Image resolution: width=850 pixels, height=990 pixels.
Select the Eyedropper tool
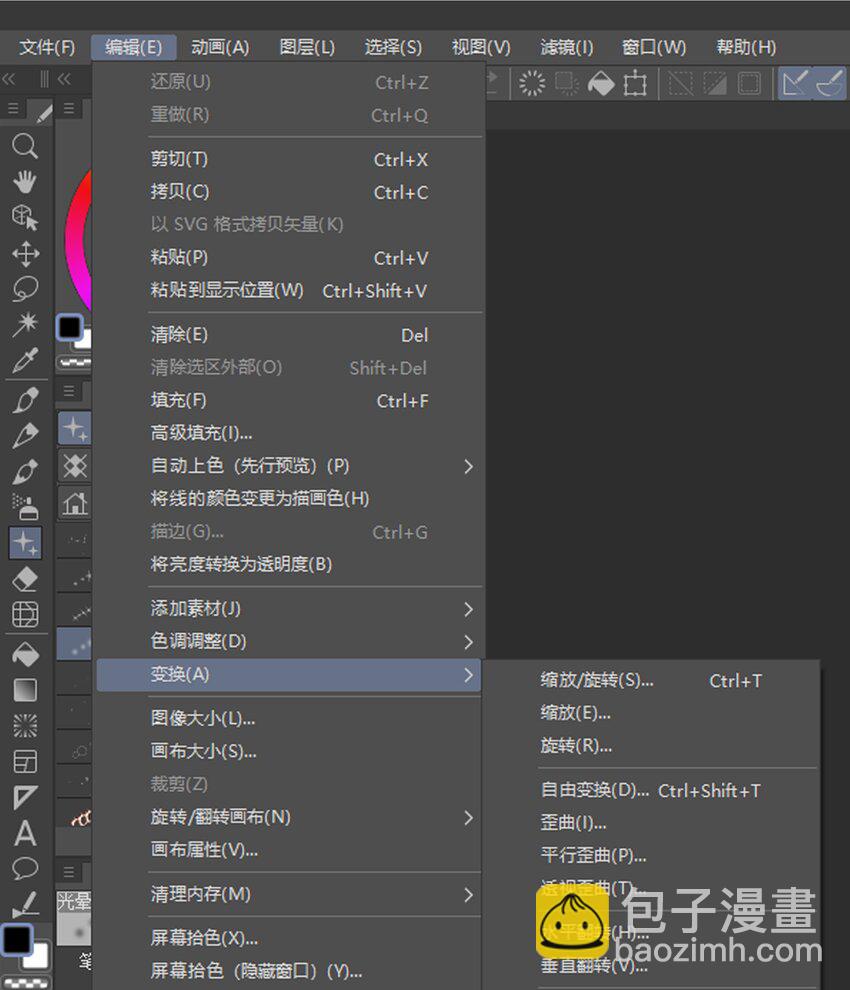pyautogui.click(x=25, y=360)
